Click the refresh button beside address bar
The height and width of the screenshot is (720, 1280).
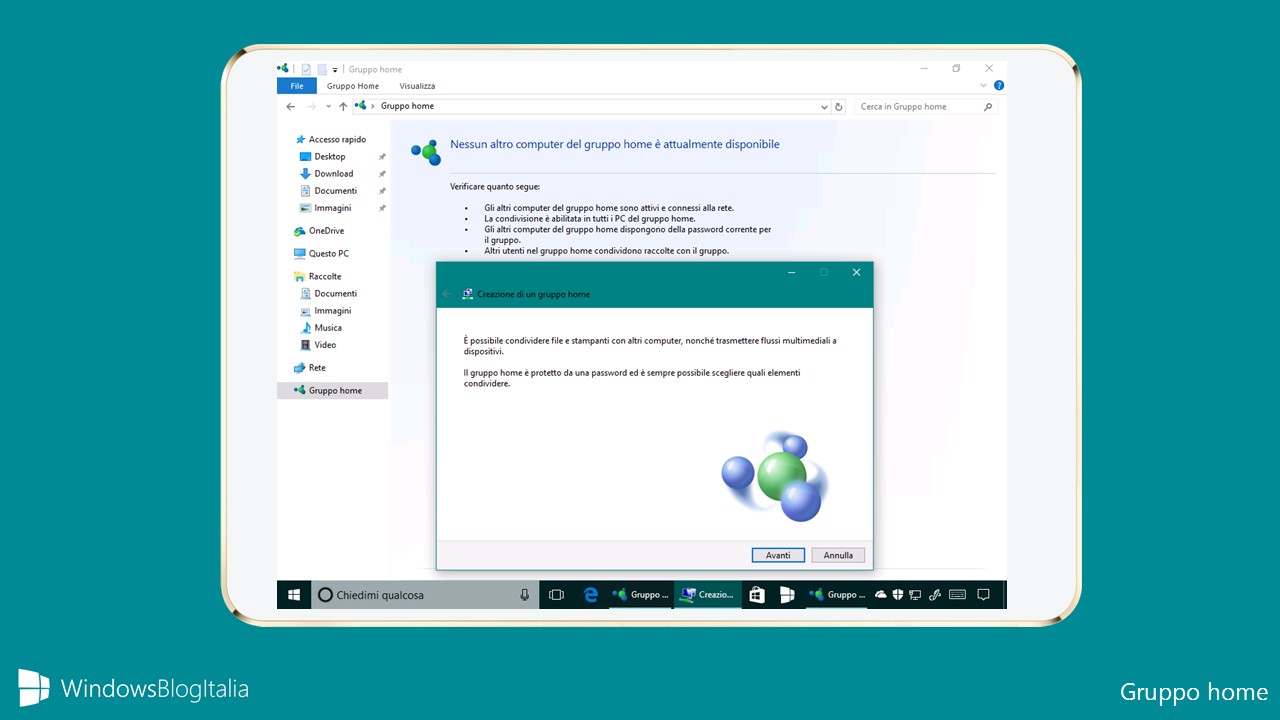tap(839, 106)
